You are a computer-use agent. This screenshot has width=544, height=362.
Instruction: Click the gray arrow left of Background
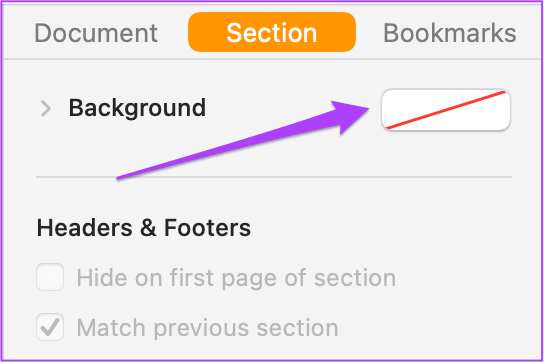(x=45, y=108)
